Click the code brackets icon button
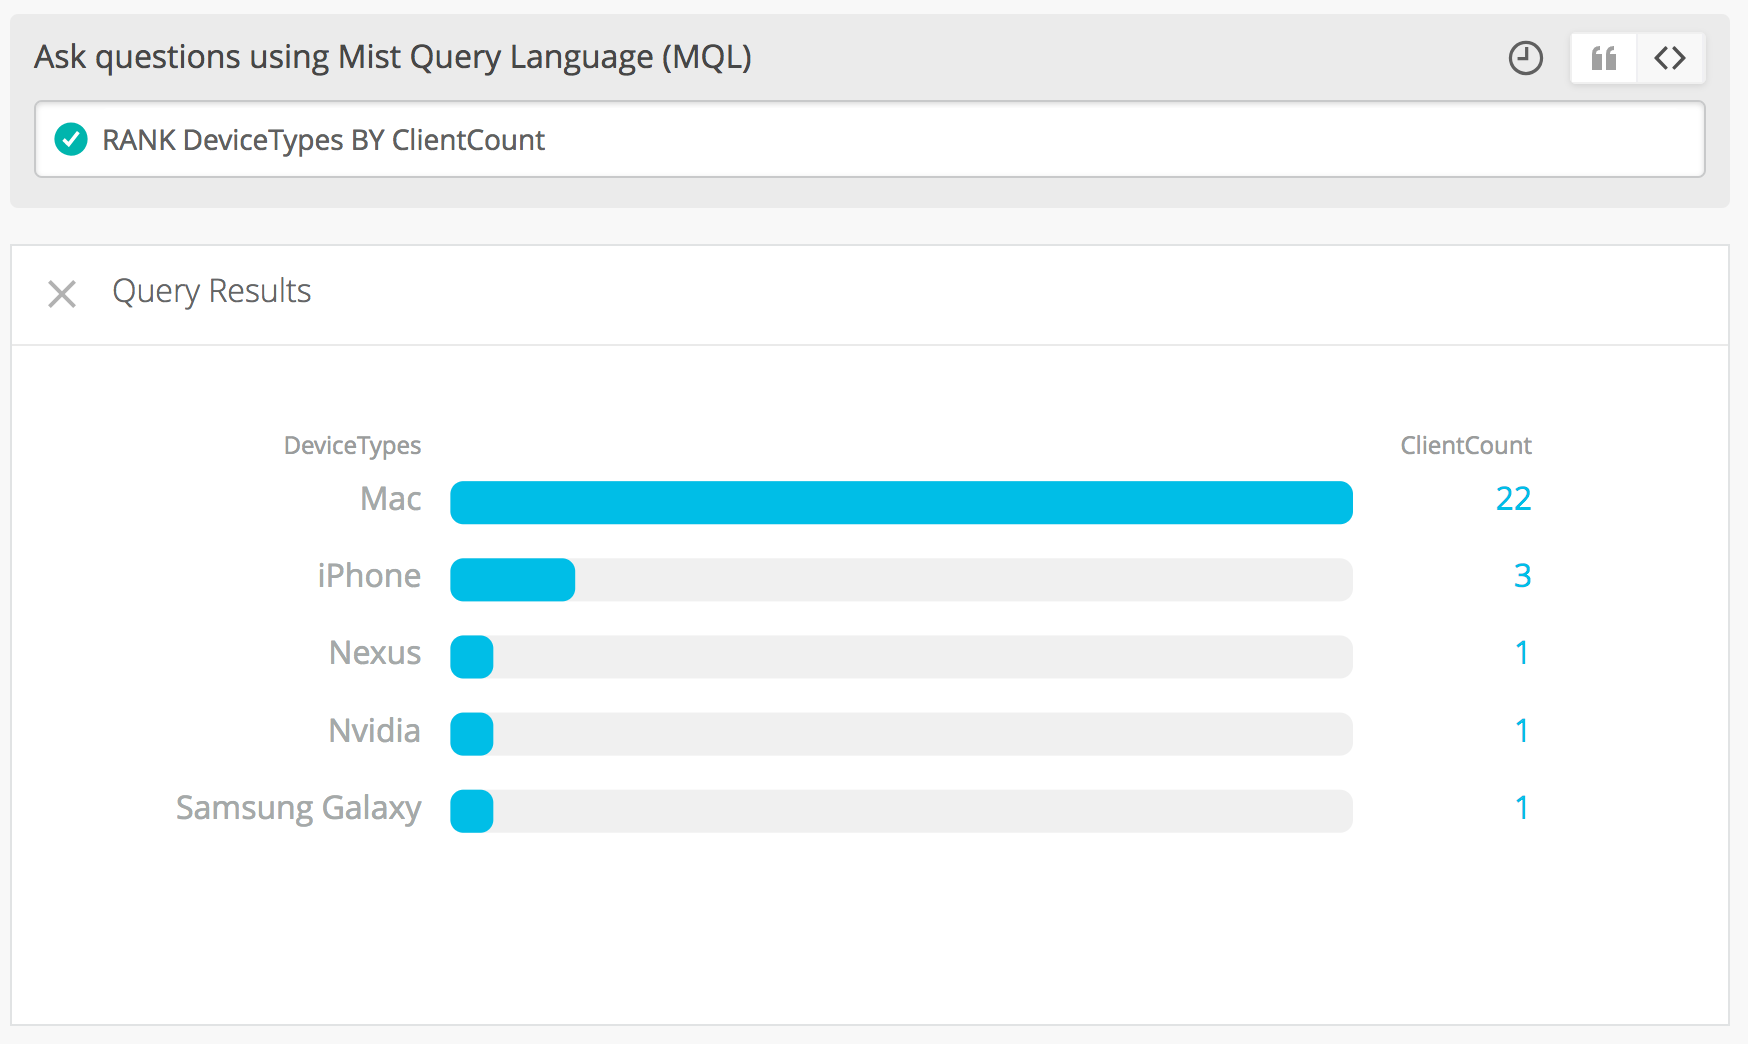This screenshot has width=1748, height=1044. click(1670, 58)
